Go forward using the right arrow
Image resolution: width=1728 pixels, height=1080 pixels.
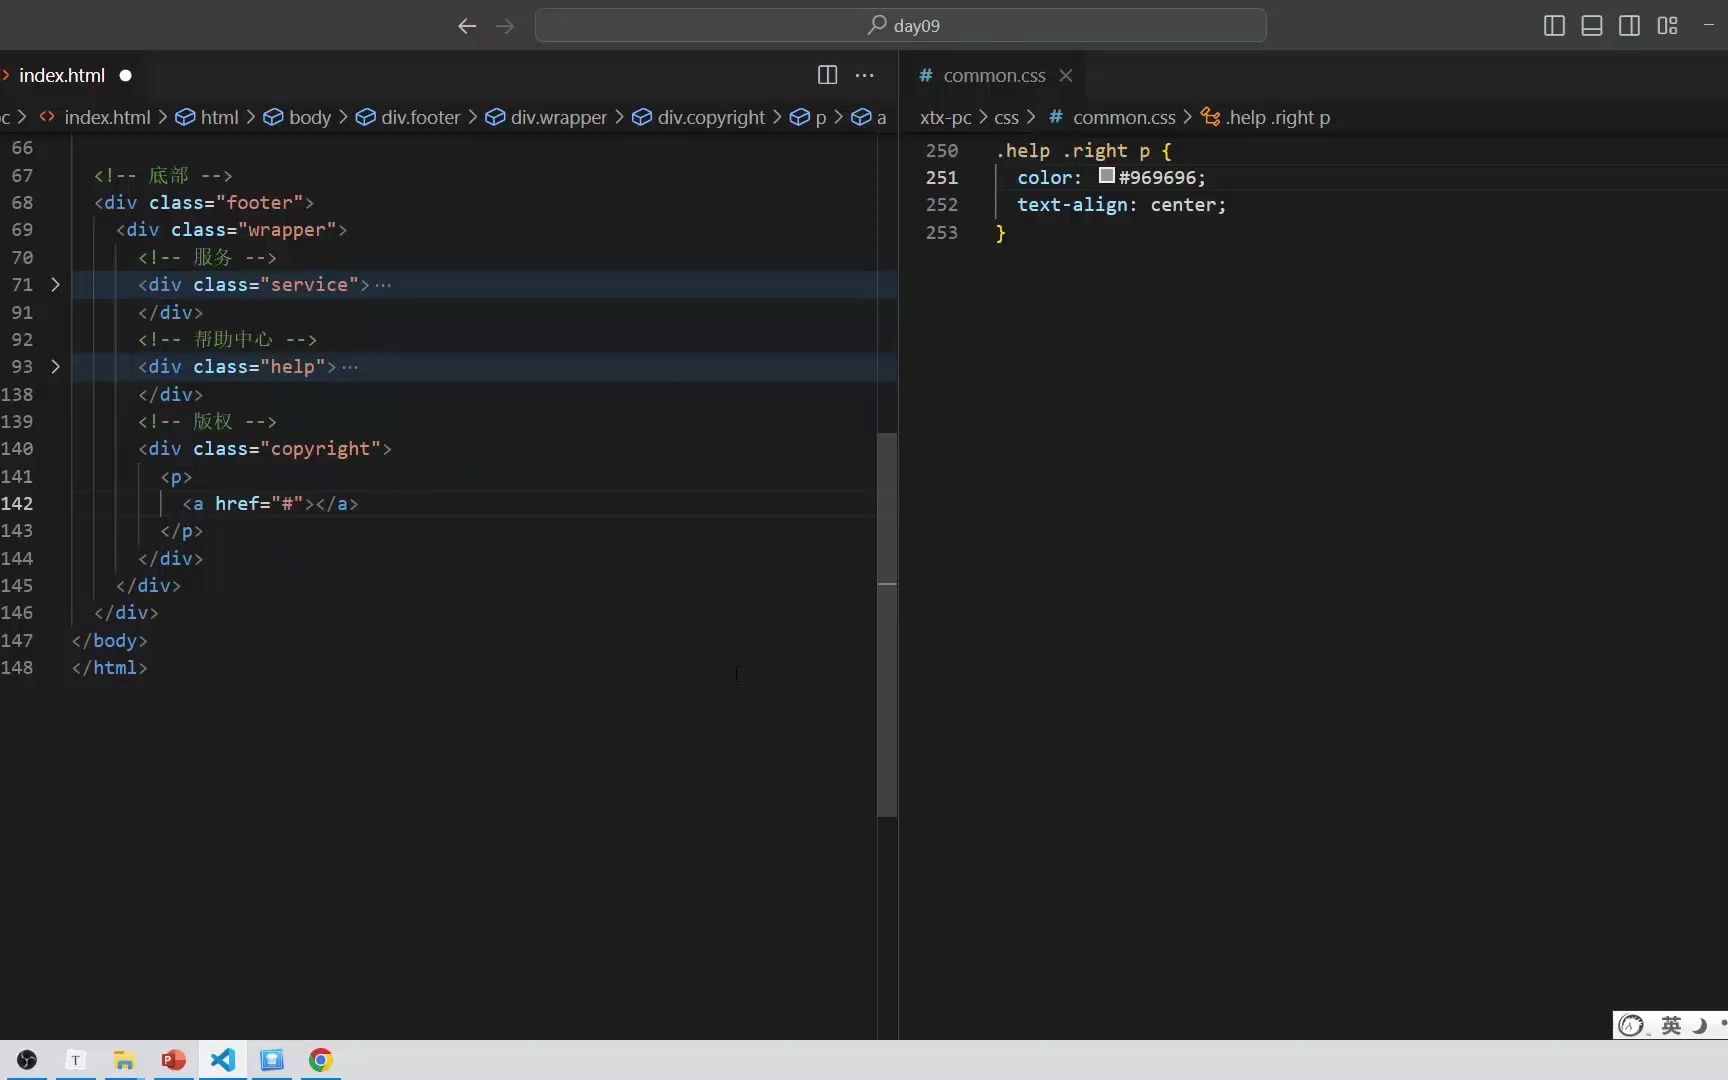505,26
